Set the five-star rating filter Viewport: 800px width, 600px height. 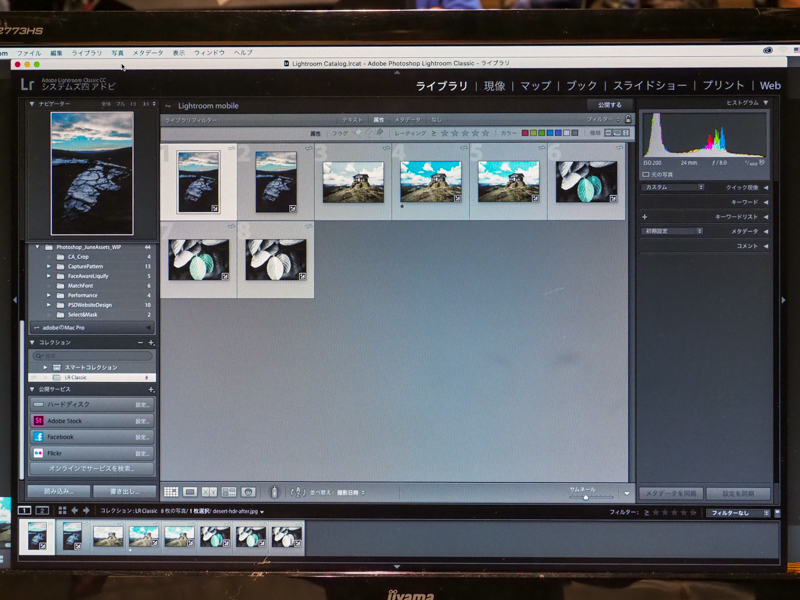tap(484, 132)
